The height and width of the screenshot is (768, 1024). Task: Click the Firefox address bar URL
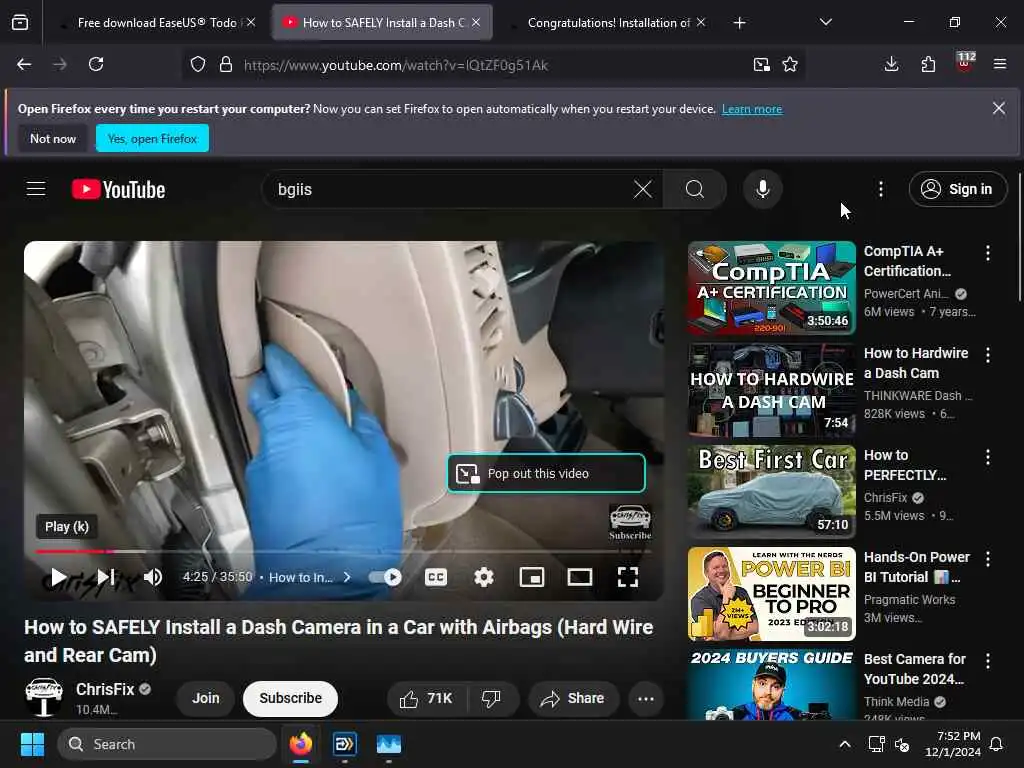(x=396, y=65)
